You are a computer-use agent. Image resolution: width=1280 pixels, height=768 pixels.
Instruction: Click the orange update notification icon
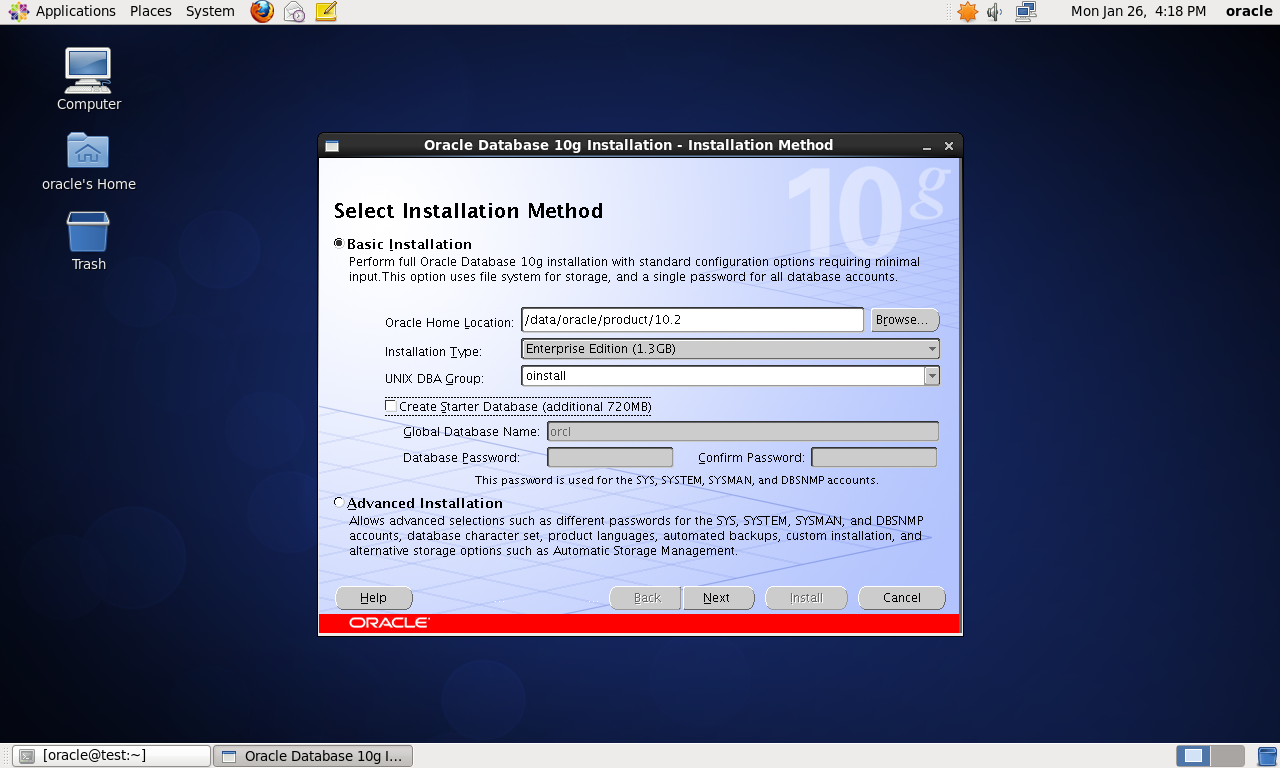pos(967,11)
